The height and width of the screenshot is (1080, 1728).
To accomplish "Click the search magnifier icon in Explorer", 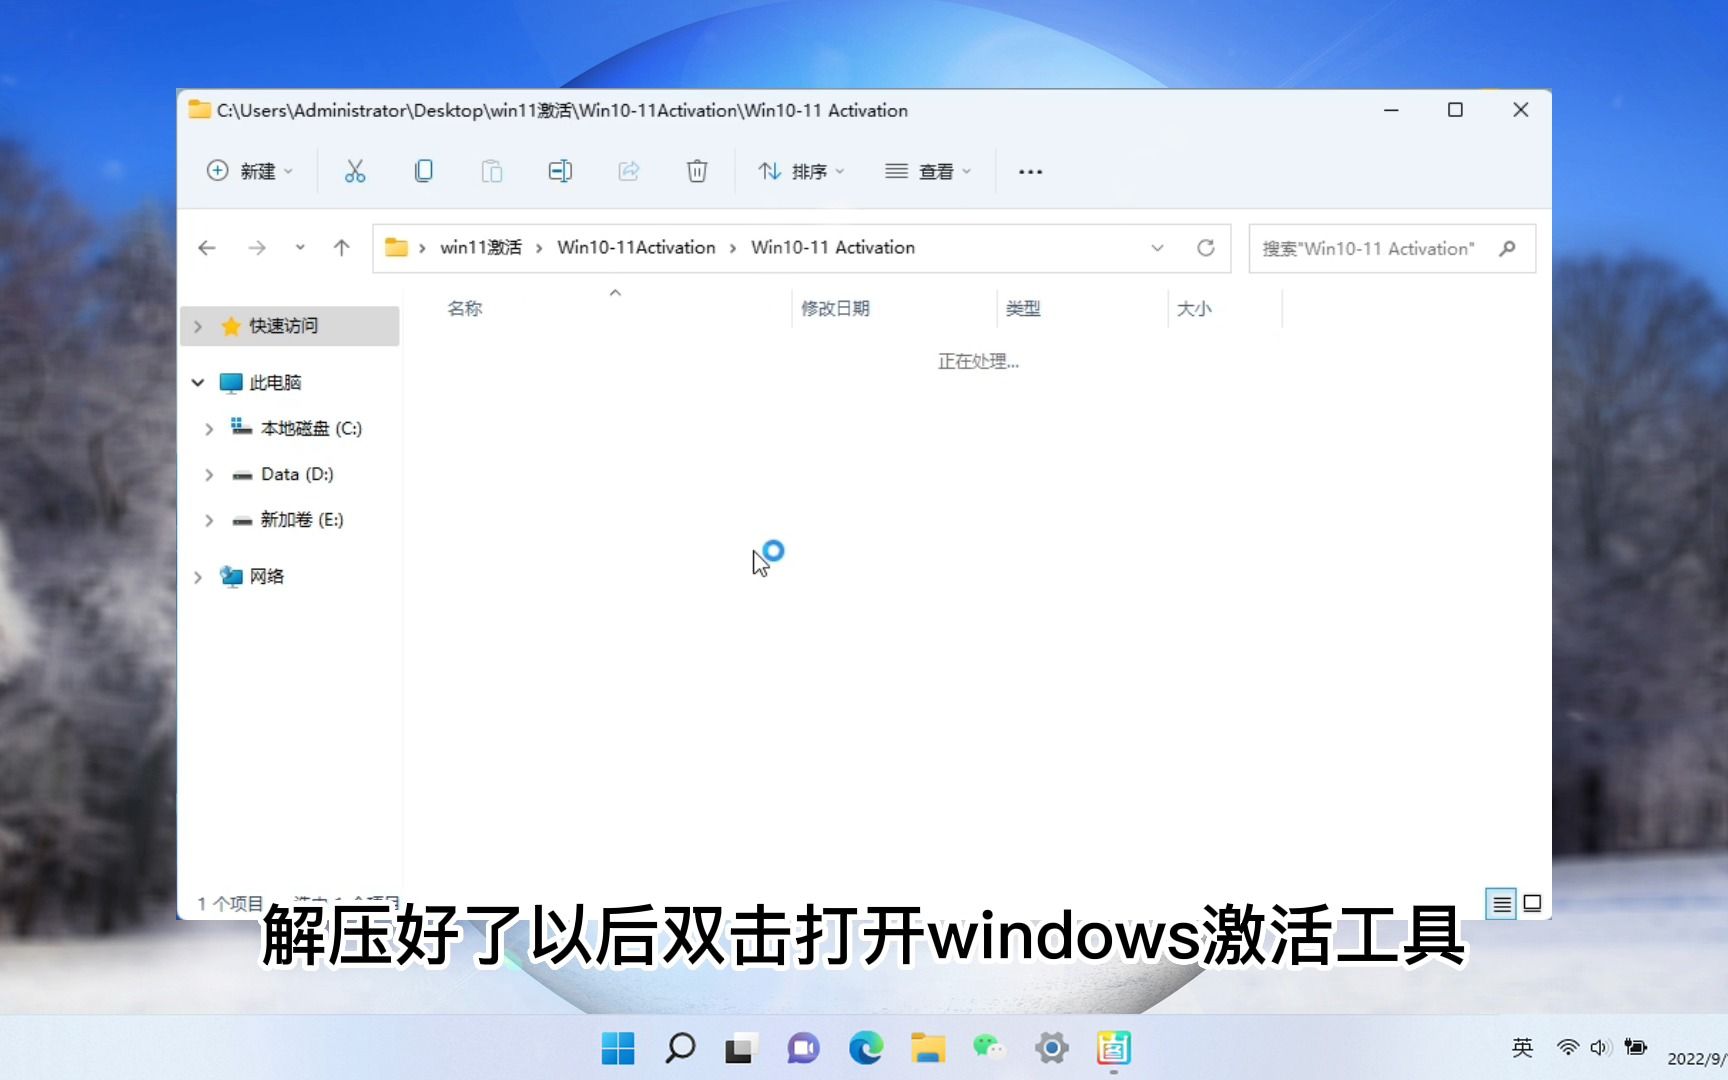I will 1507,248.
